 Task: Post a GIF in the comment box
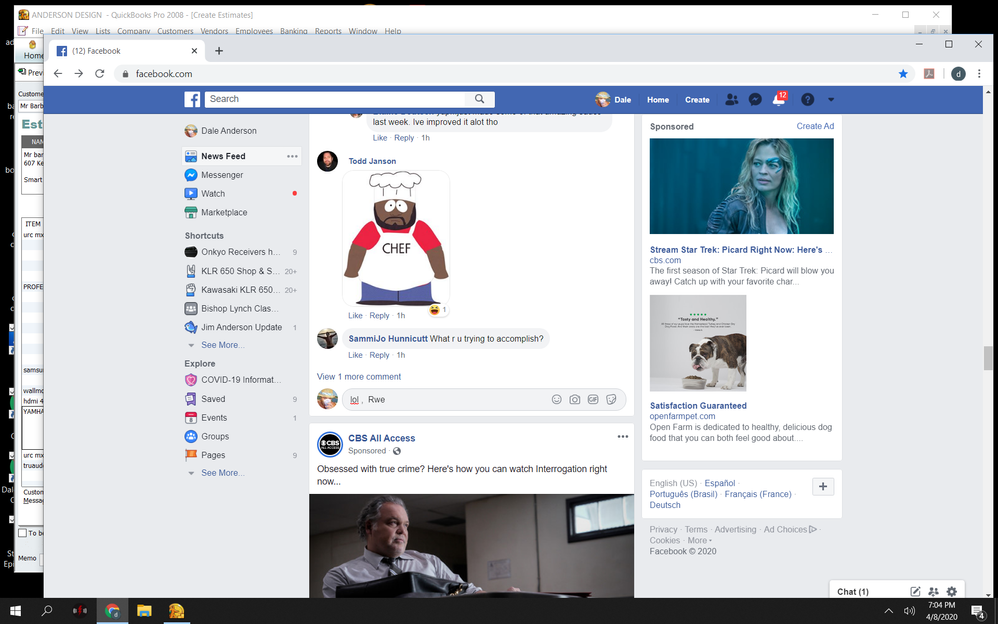pos(593,399)
